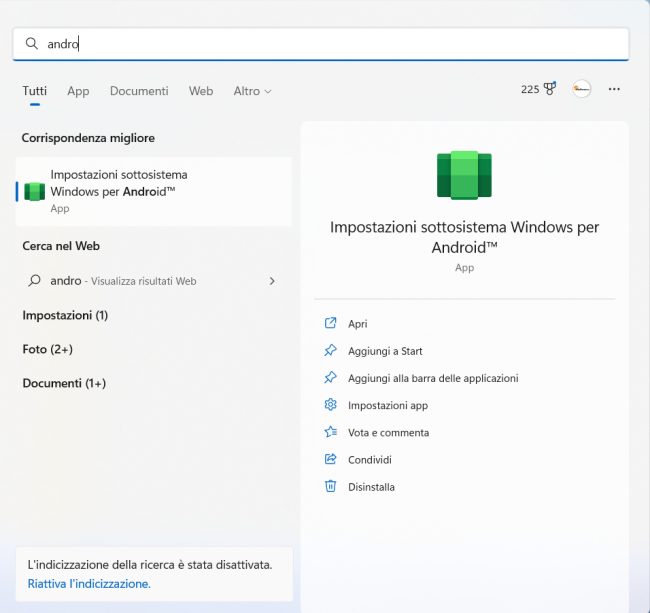
Task: Click the large Android subsystem app icon
Action: 464,175
